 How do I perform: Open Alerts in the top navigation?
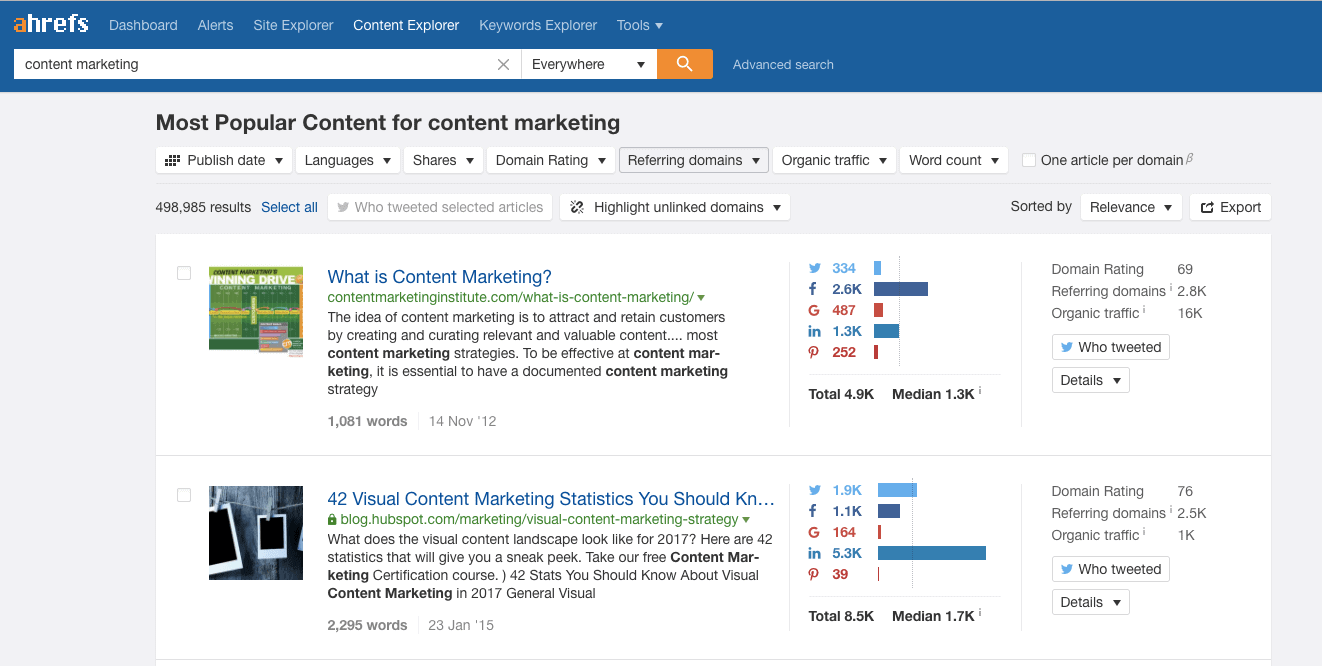pyautogui.click(x=215, y=25)
